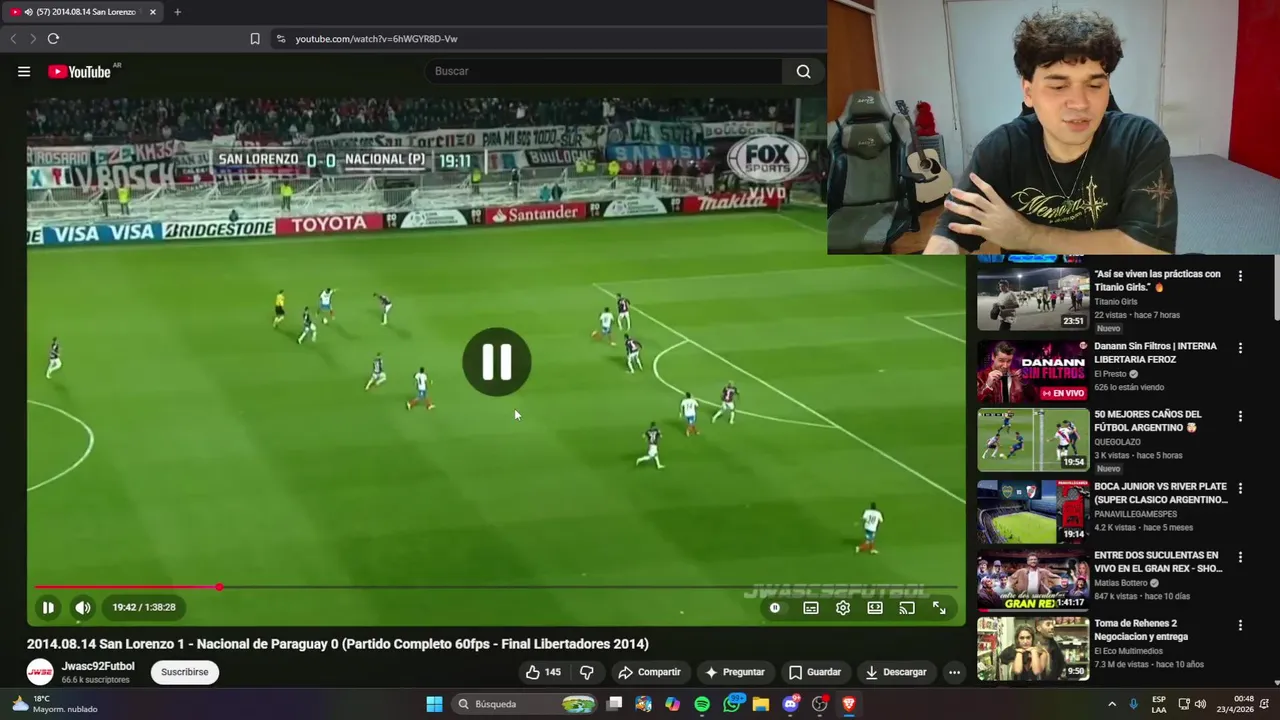Toggle subtitles in the video player
1280x720 pixels.
(811, 607)
